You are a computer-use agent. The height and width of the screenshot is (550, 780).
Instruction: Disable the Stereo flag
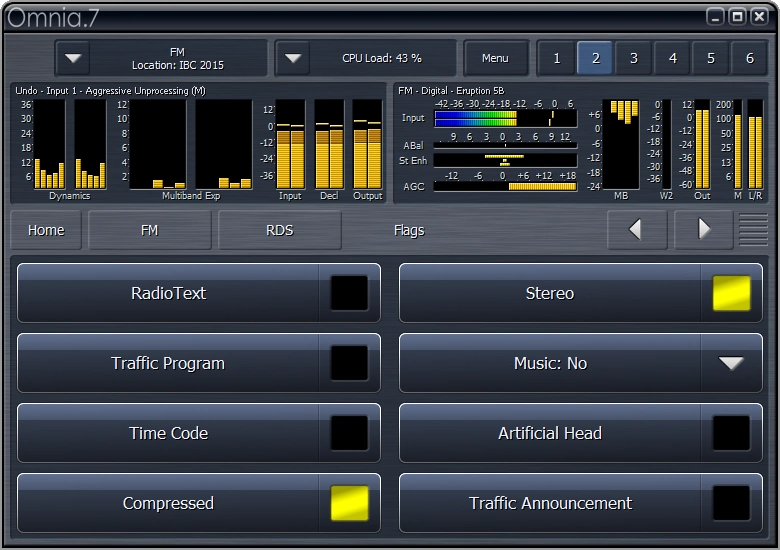pos(581,293)
